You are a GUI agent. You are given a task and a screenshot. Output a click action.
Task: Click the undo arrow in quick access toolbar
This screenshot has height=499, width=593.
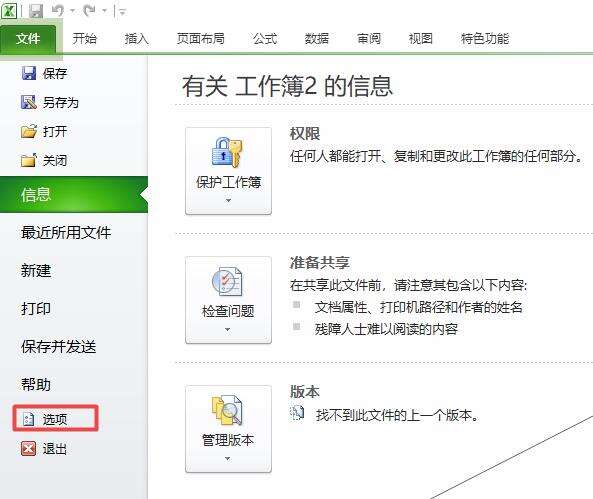point(57,11)
